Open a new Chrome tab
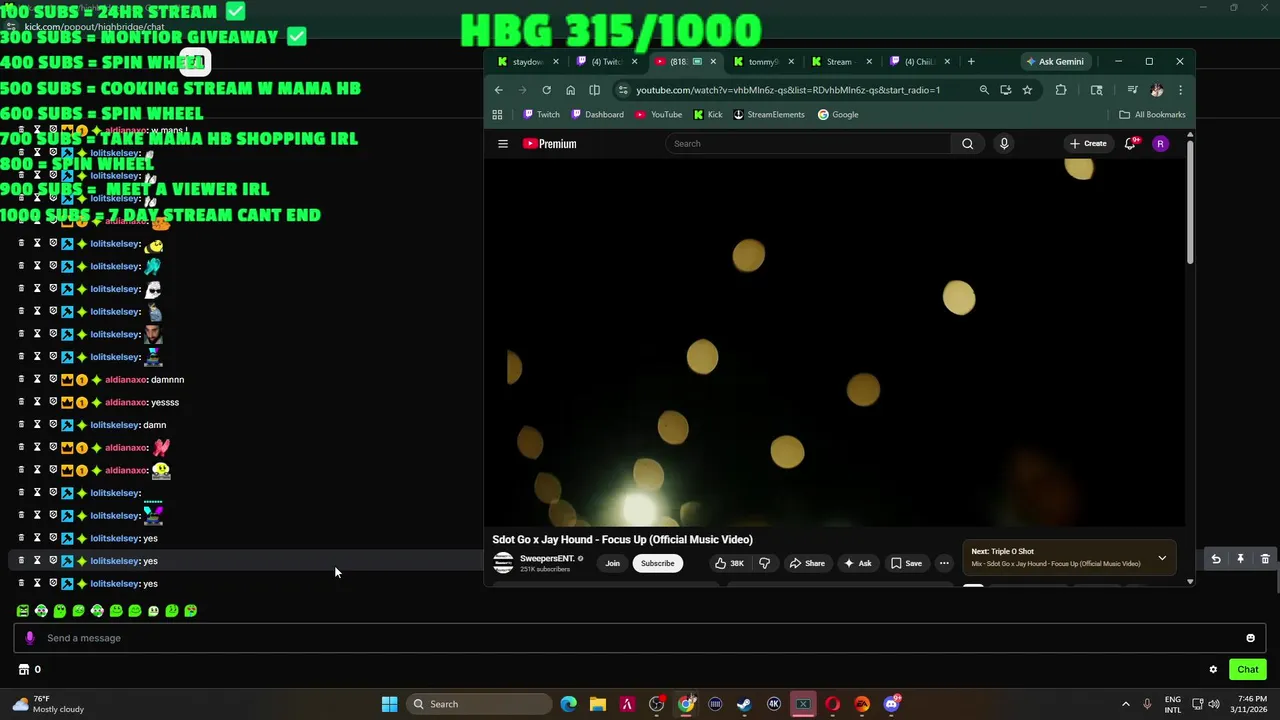 click(x=971, y=62)
